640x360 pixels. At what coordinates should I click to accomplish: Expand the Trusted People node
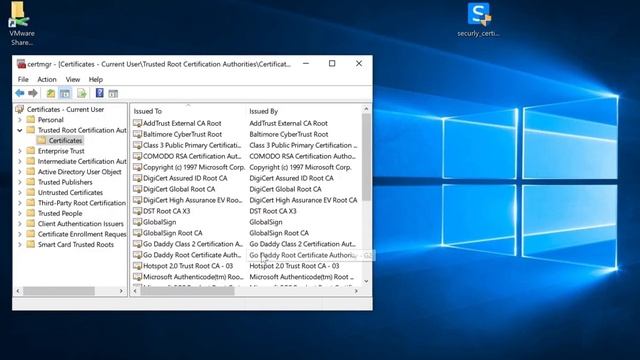20,213
